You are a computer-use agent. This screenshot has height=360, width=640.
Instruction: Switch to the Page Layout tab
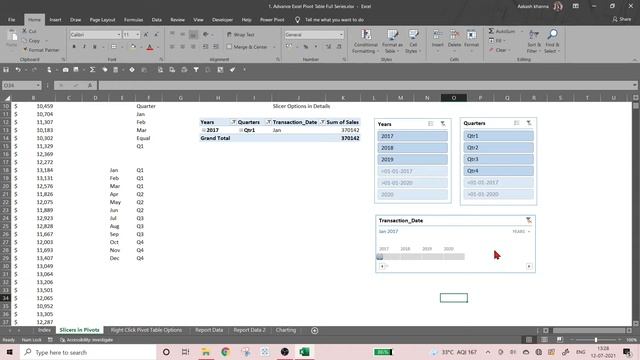point(102,20)
